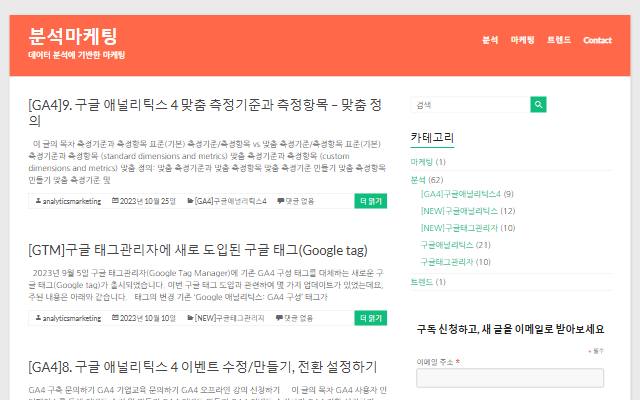Select sidebar subcategory [GA4]구글애널리틱스4 (9)

pyautogui.click(x=460, y=194)
